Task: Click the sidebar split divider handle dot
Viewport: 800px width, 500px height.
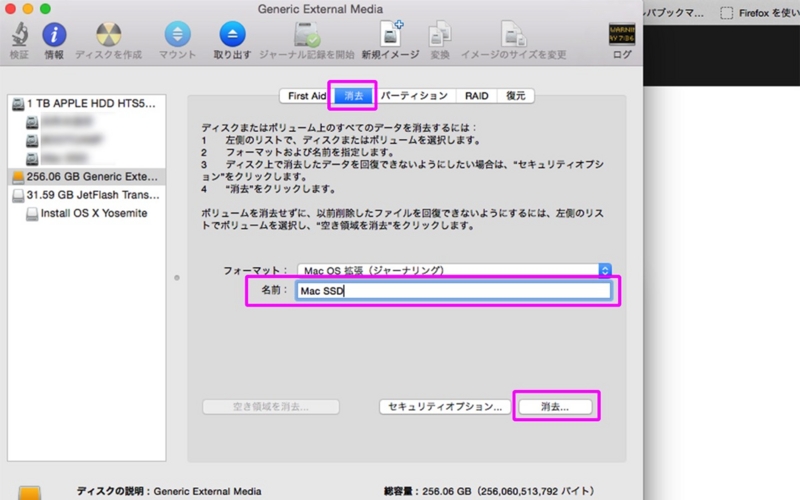Action: [177, 278]
